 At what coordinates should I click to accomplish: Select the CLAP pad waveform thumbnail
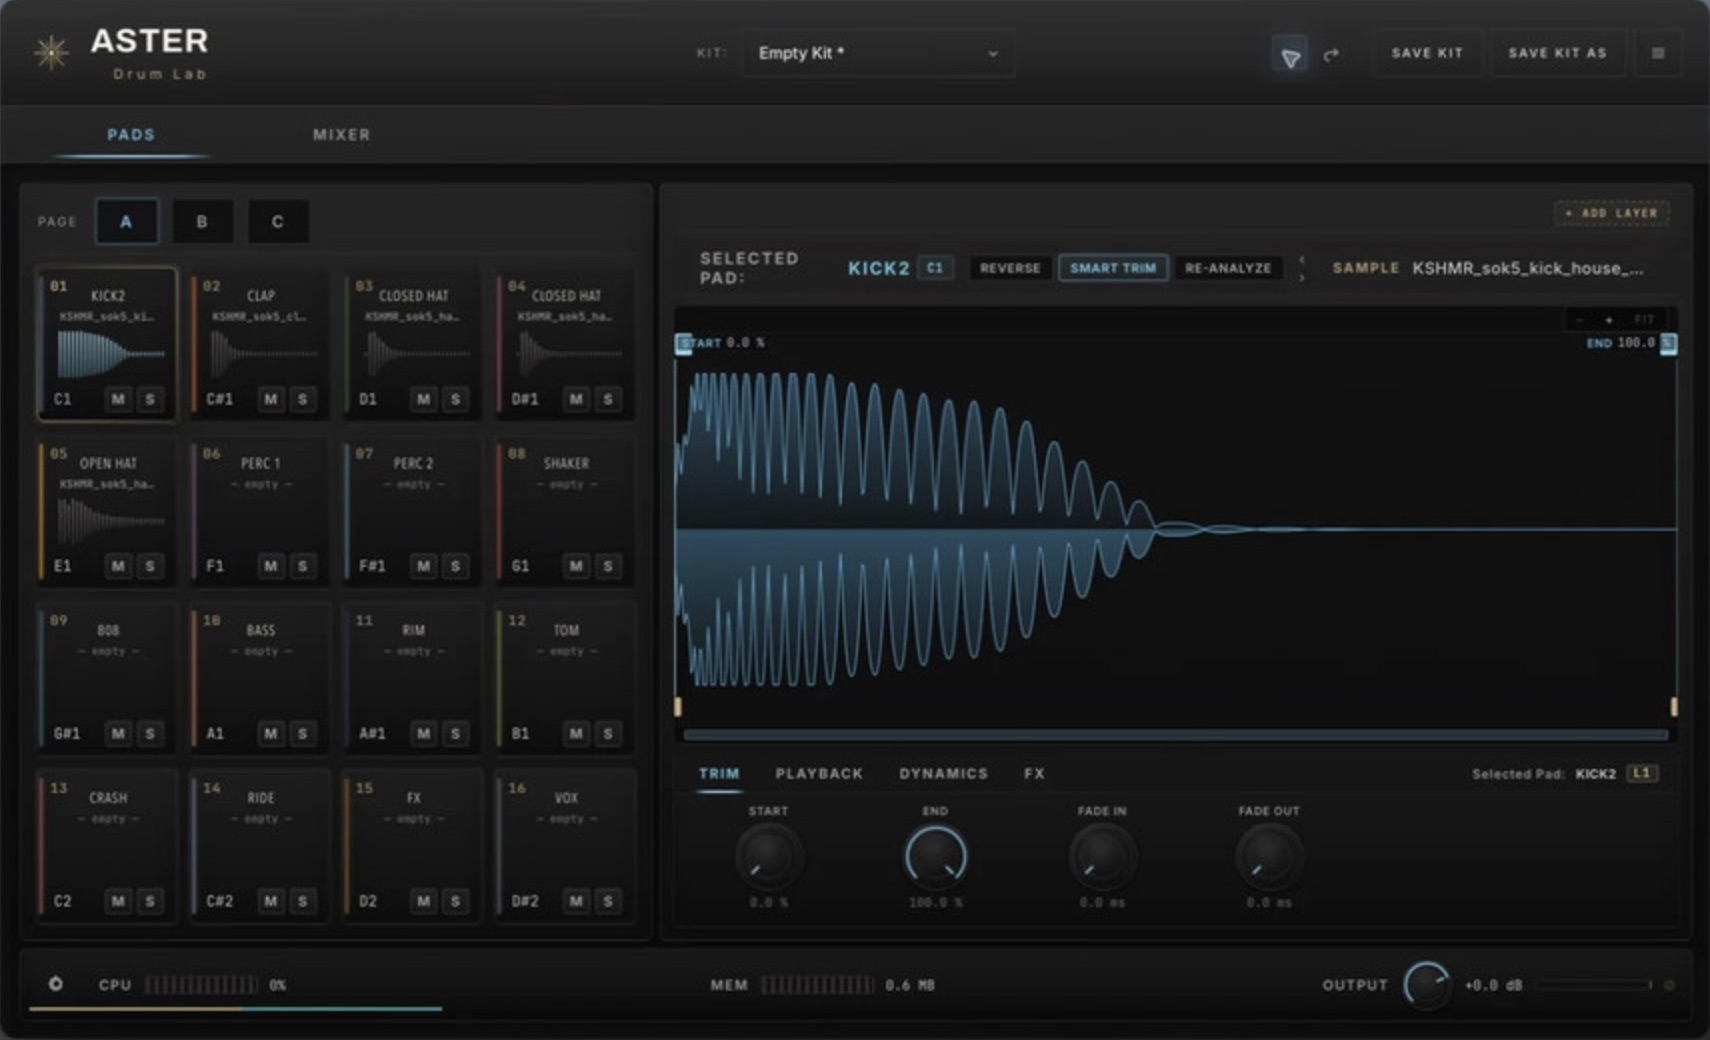pos(262,353)
